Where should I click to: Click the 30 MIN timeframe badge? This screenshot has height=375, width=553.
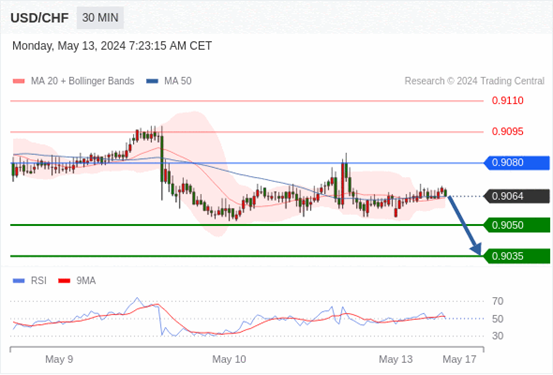click(100, 18)
